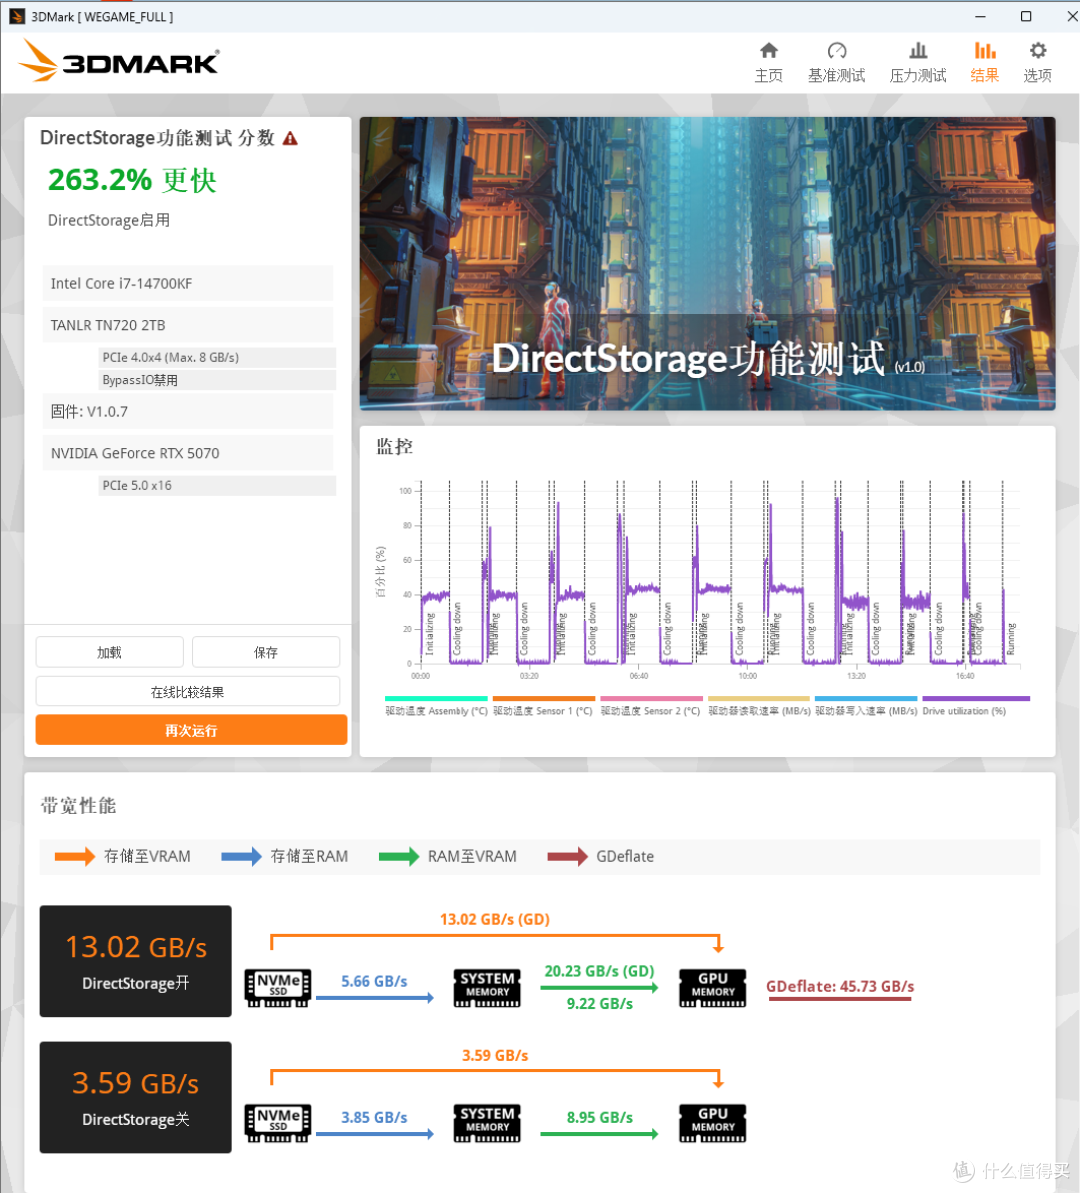
Task: Click the 13.02 GB/s (GD) orange label
Action: (495, 919)
